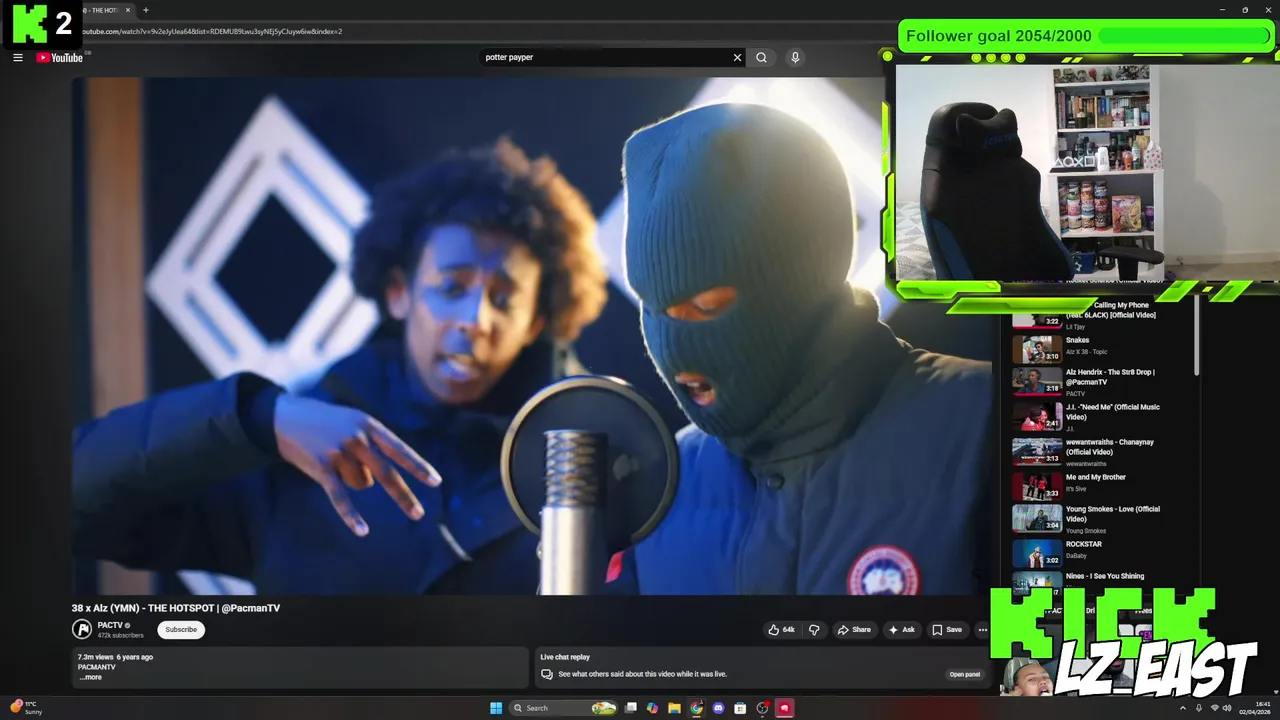Image resolution: width=1280 pixels, height=720 pixels.
Task: Open a new browser tab
Action: click(x=145, y=10)
